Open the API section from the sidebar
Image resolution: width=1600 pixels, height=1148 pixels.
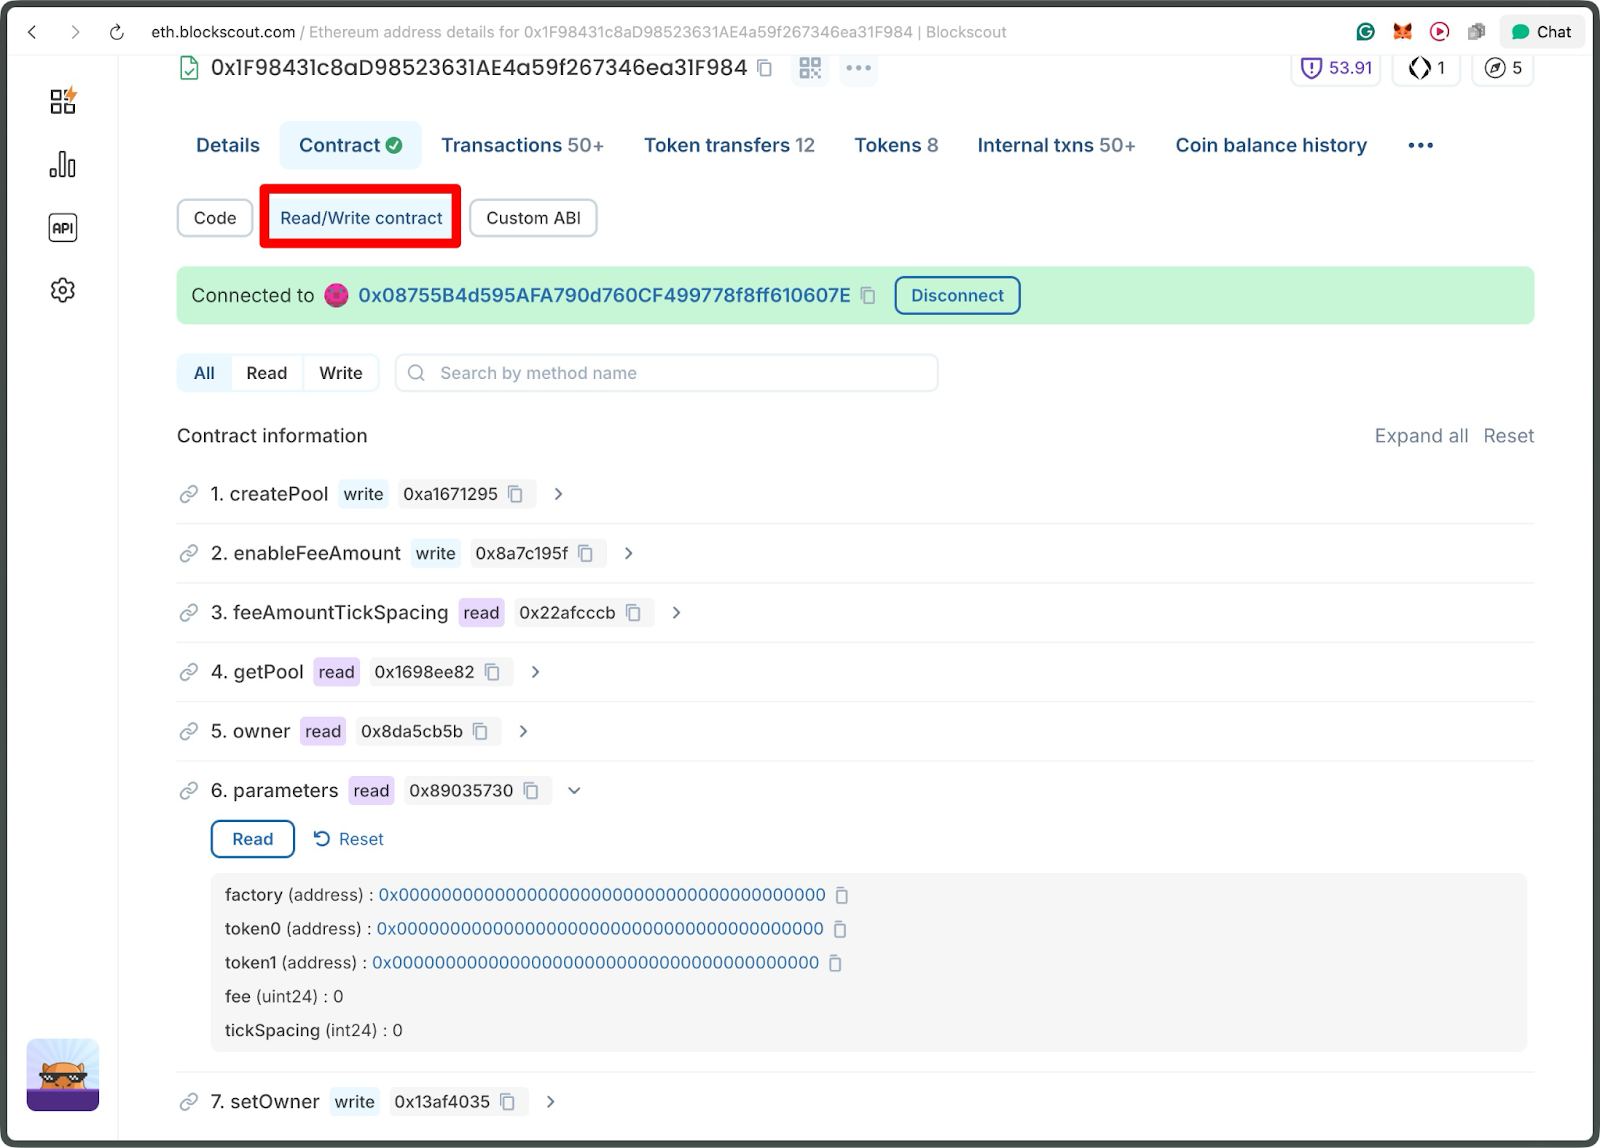pyautogui.click(x=62, y=227)
